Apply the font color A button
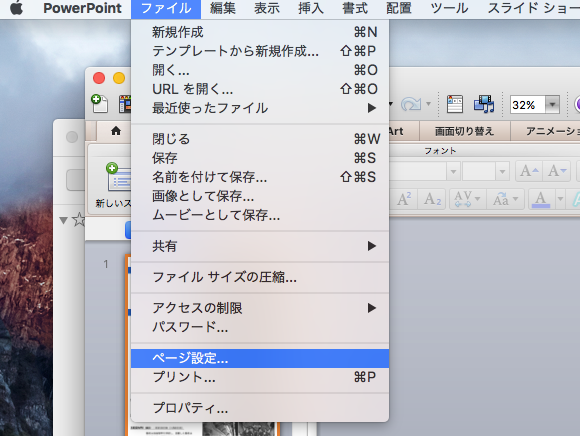 540,199
